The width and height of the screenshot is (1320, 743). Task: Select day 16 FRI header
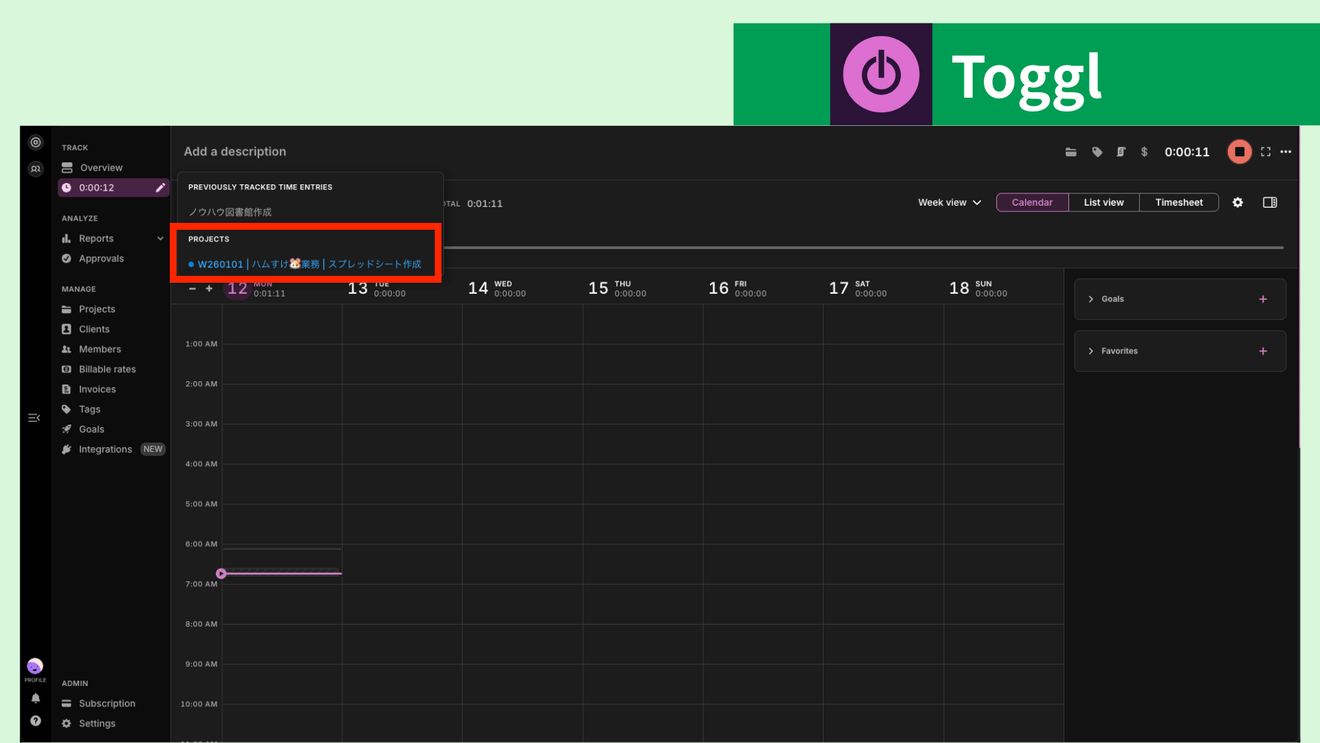737,288
